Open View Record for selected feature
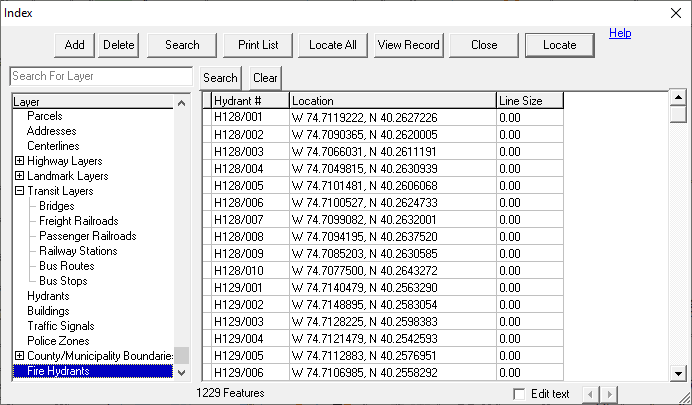 pos(408,45)
